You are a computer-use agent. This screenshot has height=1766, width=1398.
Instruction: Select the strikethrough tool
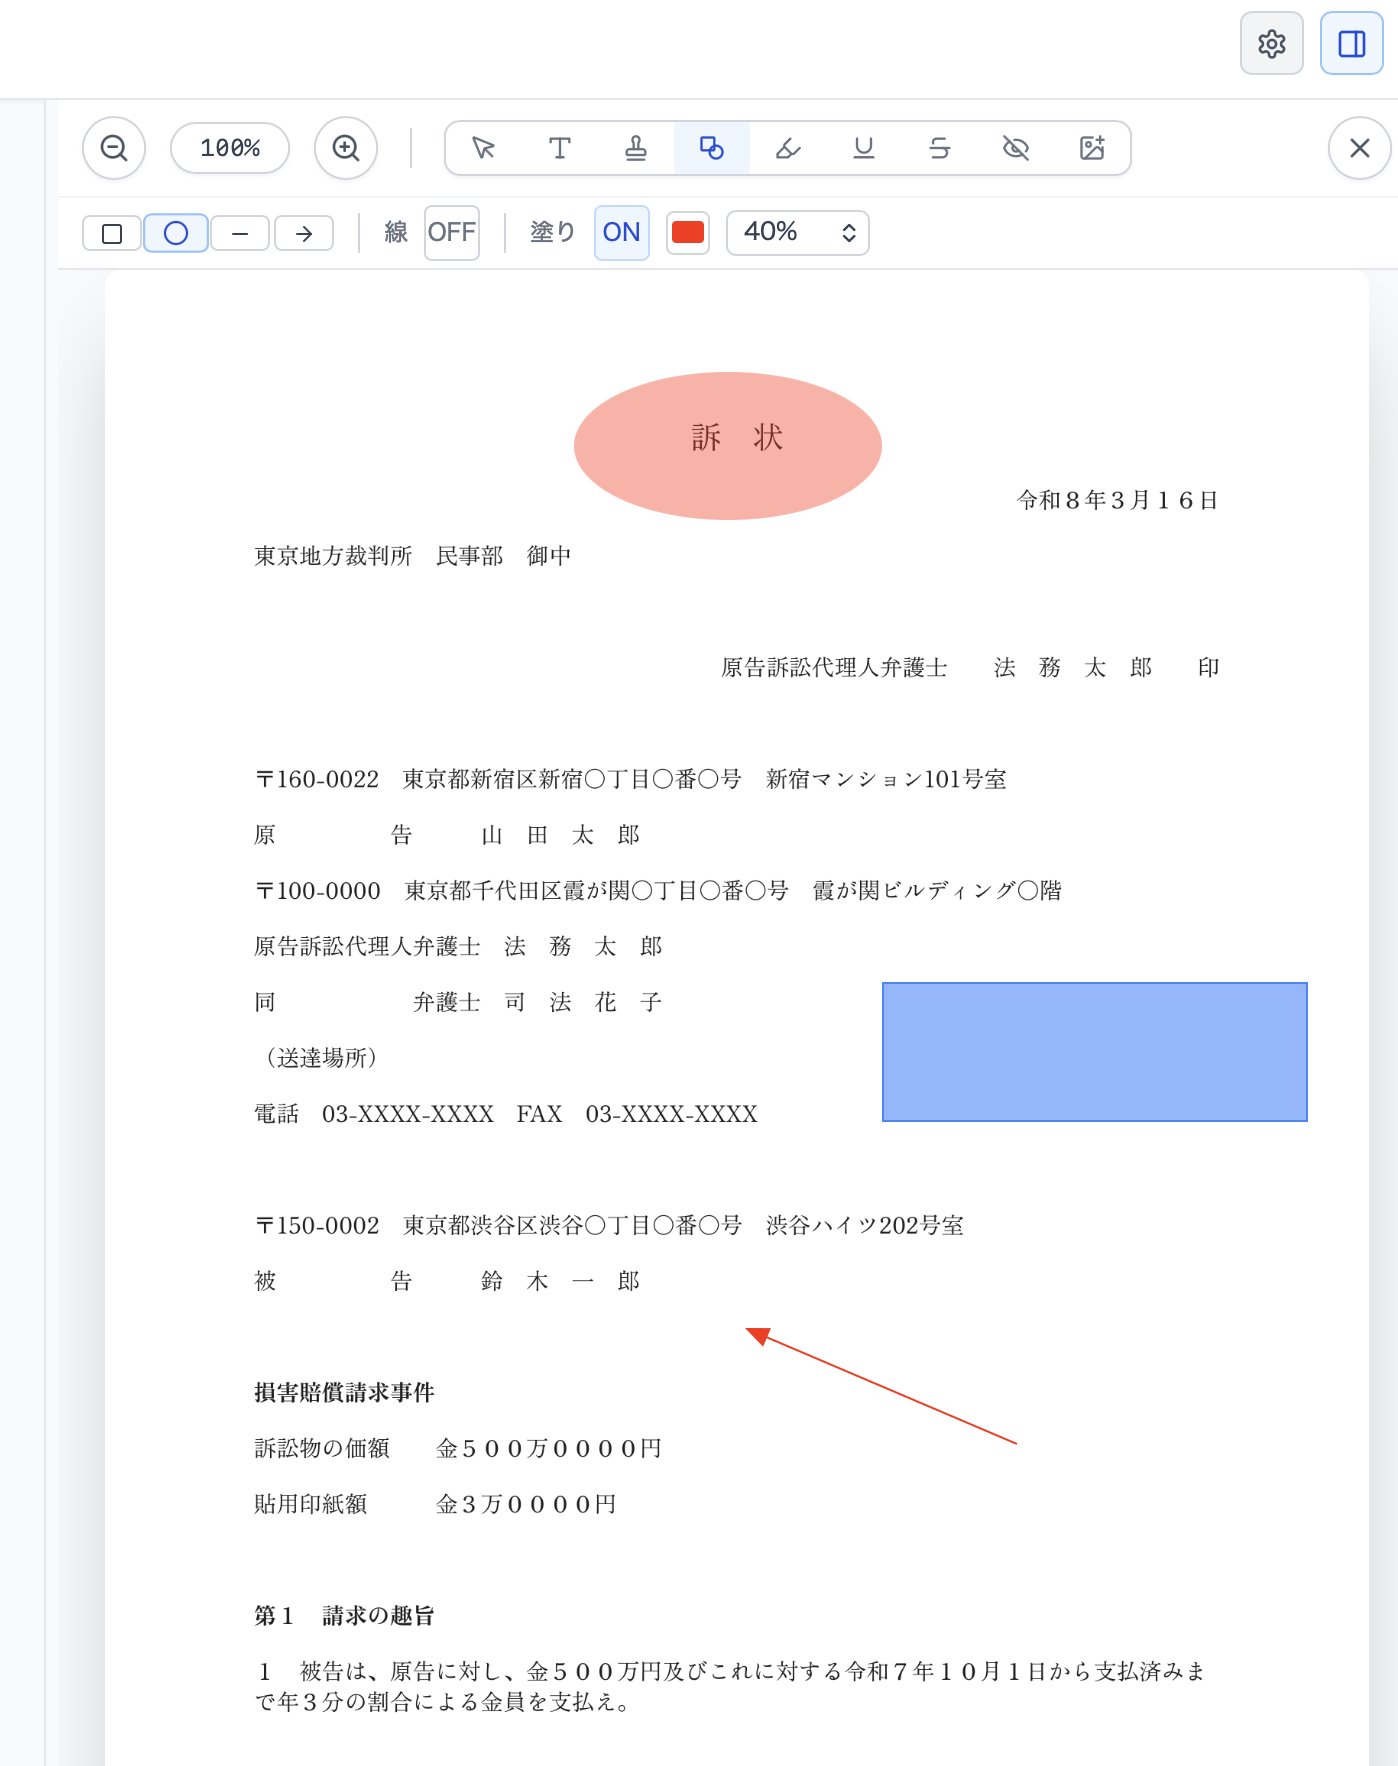(x=940, y=148)
